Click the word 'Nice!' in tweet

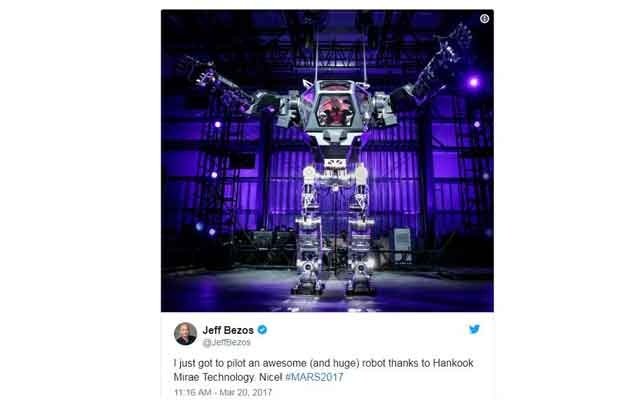pyautogui.click(x=271, y=377)
